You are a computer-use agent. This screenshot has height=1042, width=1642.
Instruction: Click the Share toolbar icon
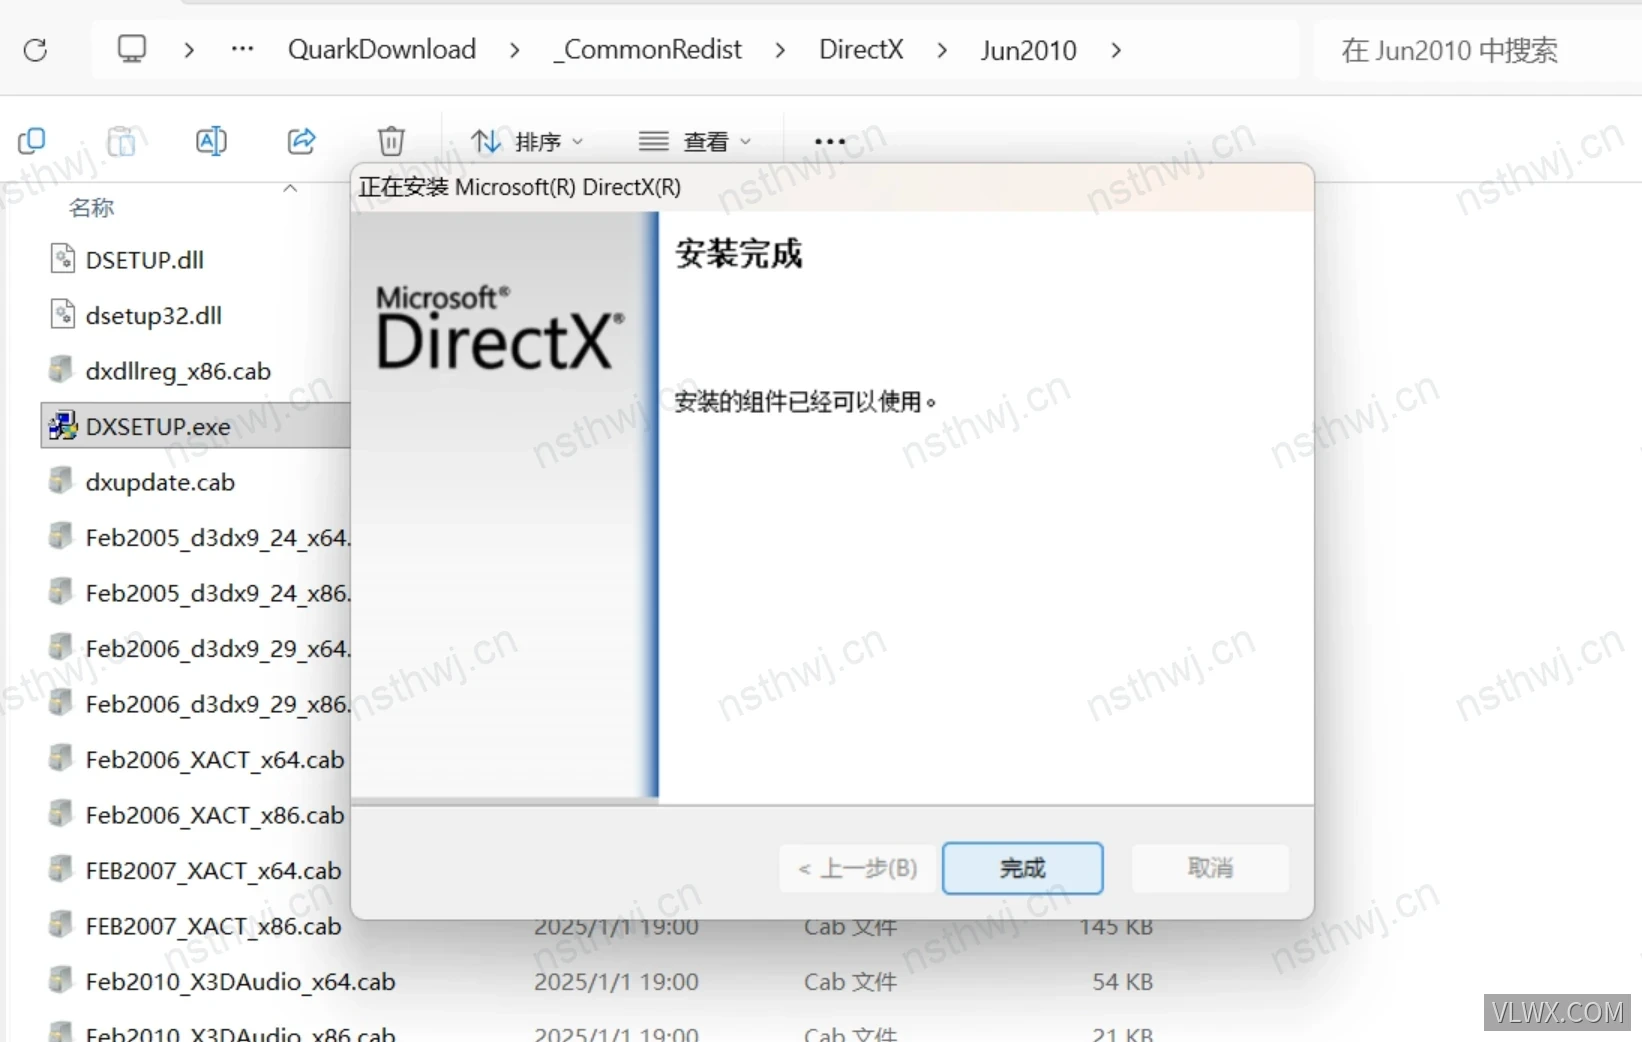[301, 141]
